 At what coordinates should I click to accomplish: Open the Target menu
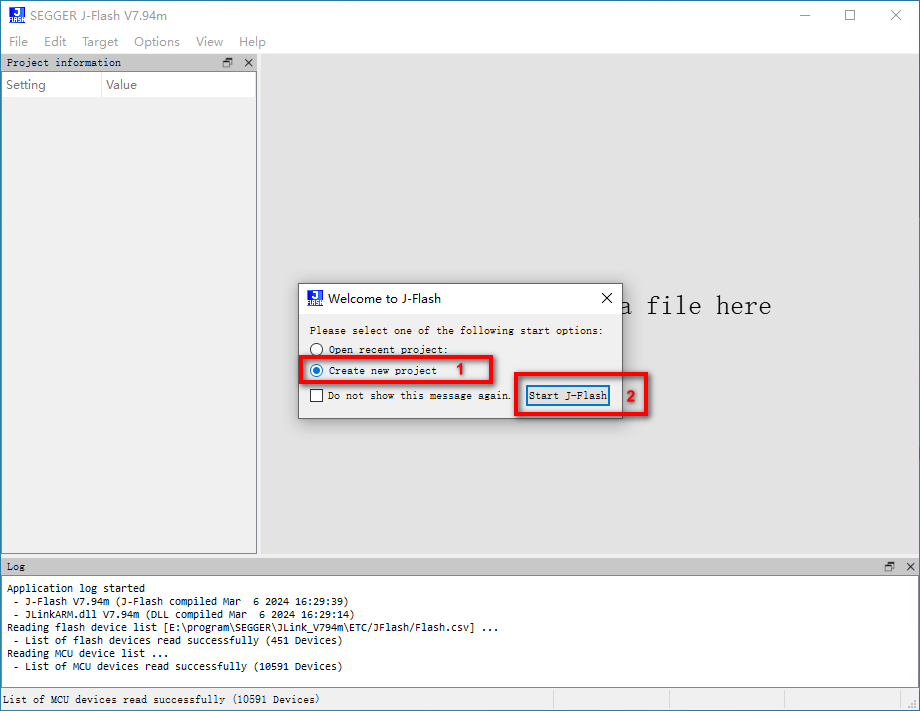coord(100,42)
